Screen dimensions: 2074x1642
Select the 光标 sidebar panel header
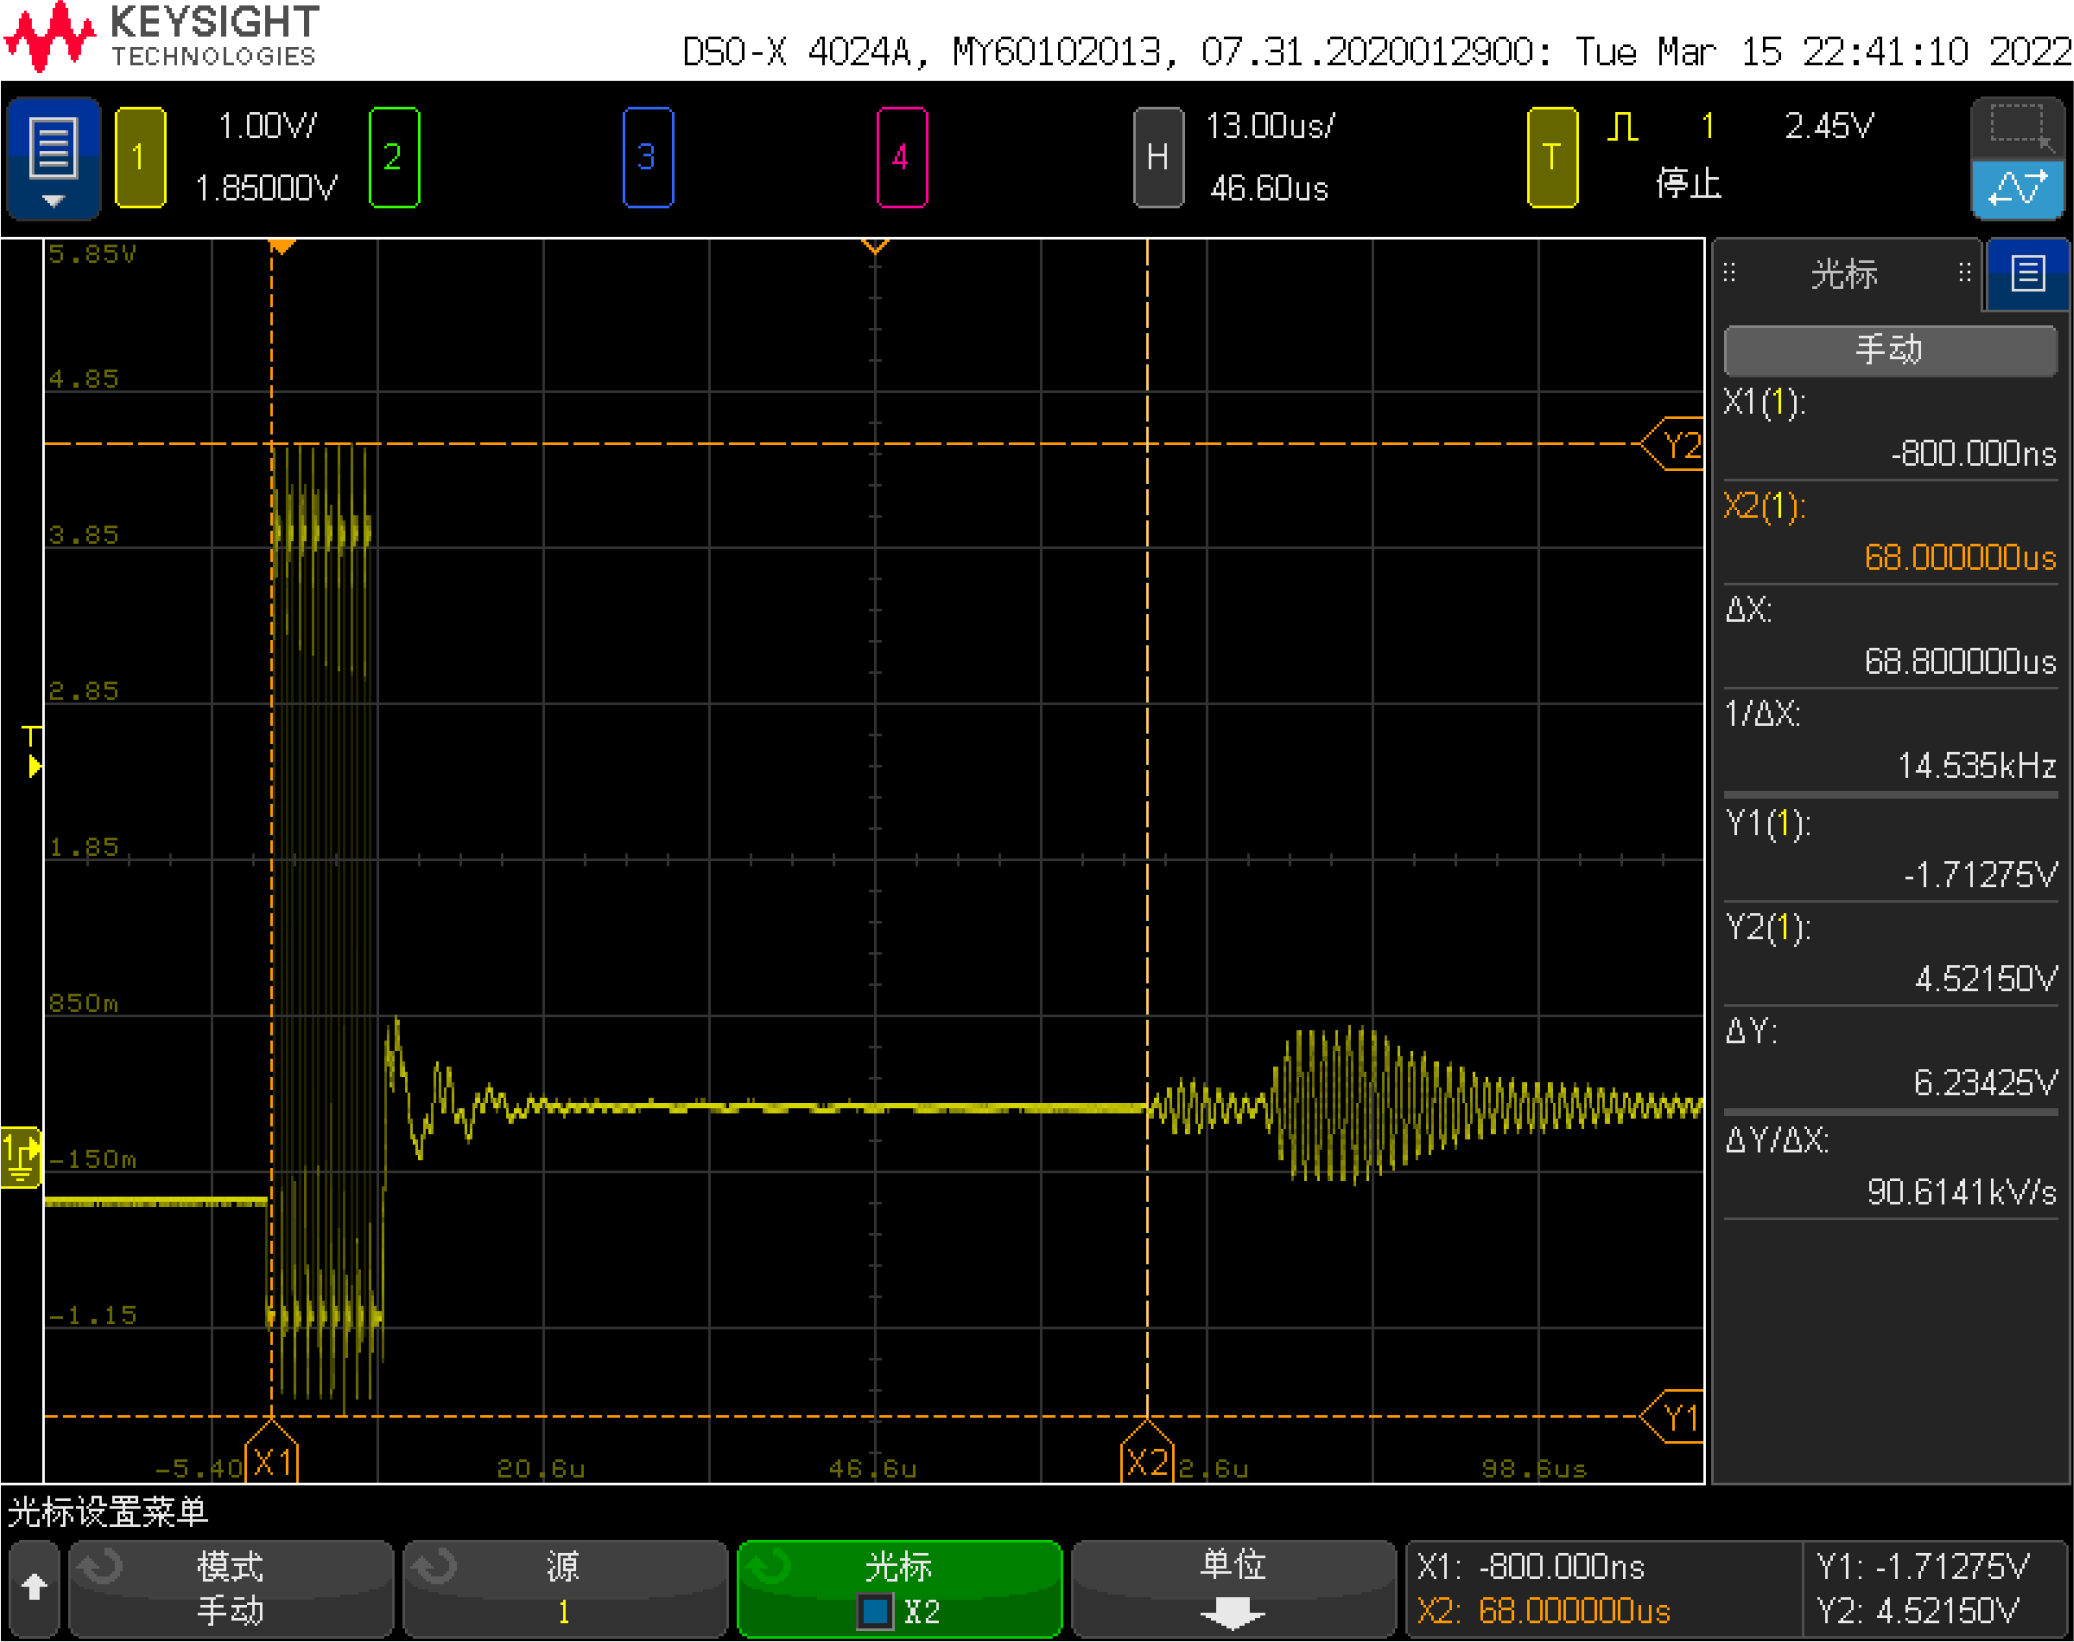(1845, 274)
